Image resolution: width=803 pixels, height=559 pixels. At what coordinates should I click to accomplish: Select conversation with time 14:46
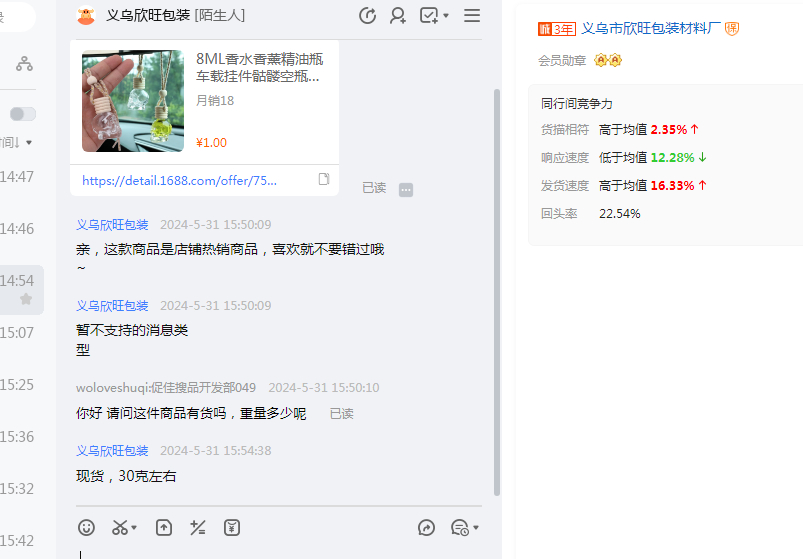point(17,229)
